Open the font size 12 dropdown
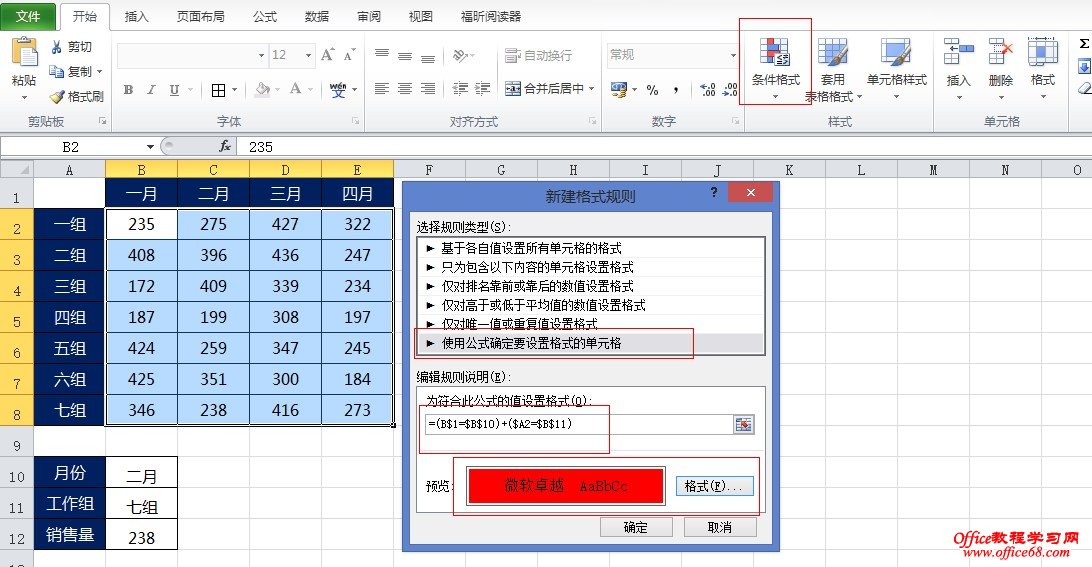The height and width of the screenshot is (567, 1092). tap(308, 55)
